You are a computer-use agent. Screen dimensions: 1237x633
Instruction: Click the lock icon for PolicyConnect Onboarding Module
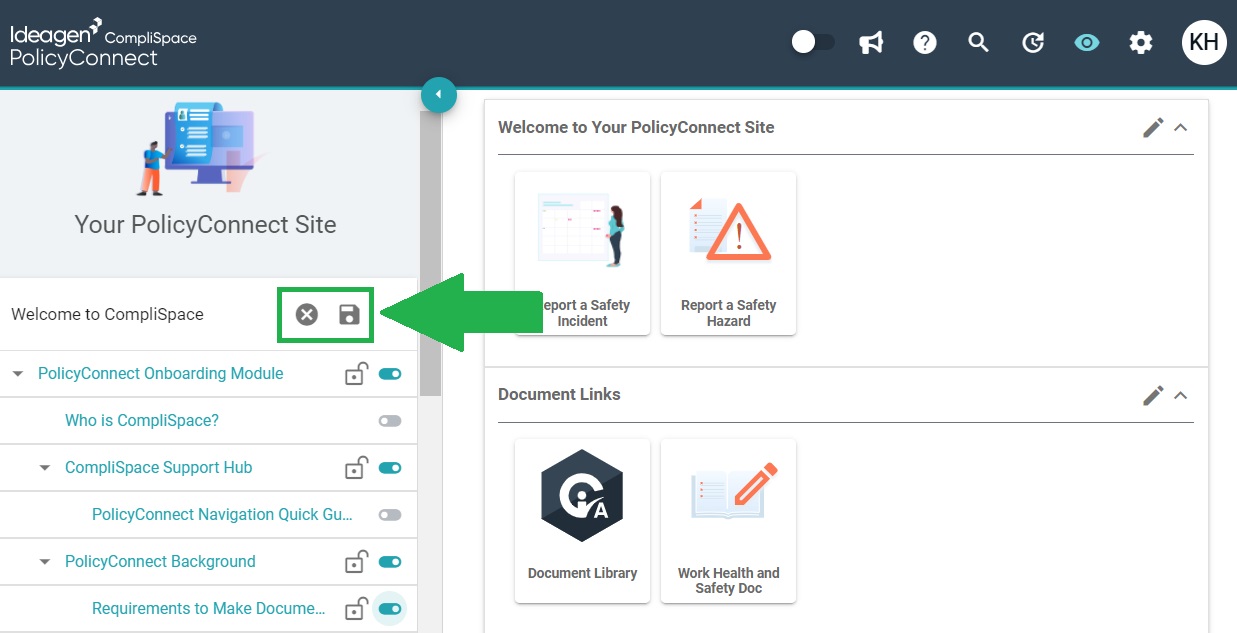click(356, 374)
